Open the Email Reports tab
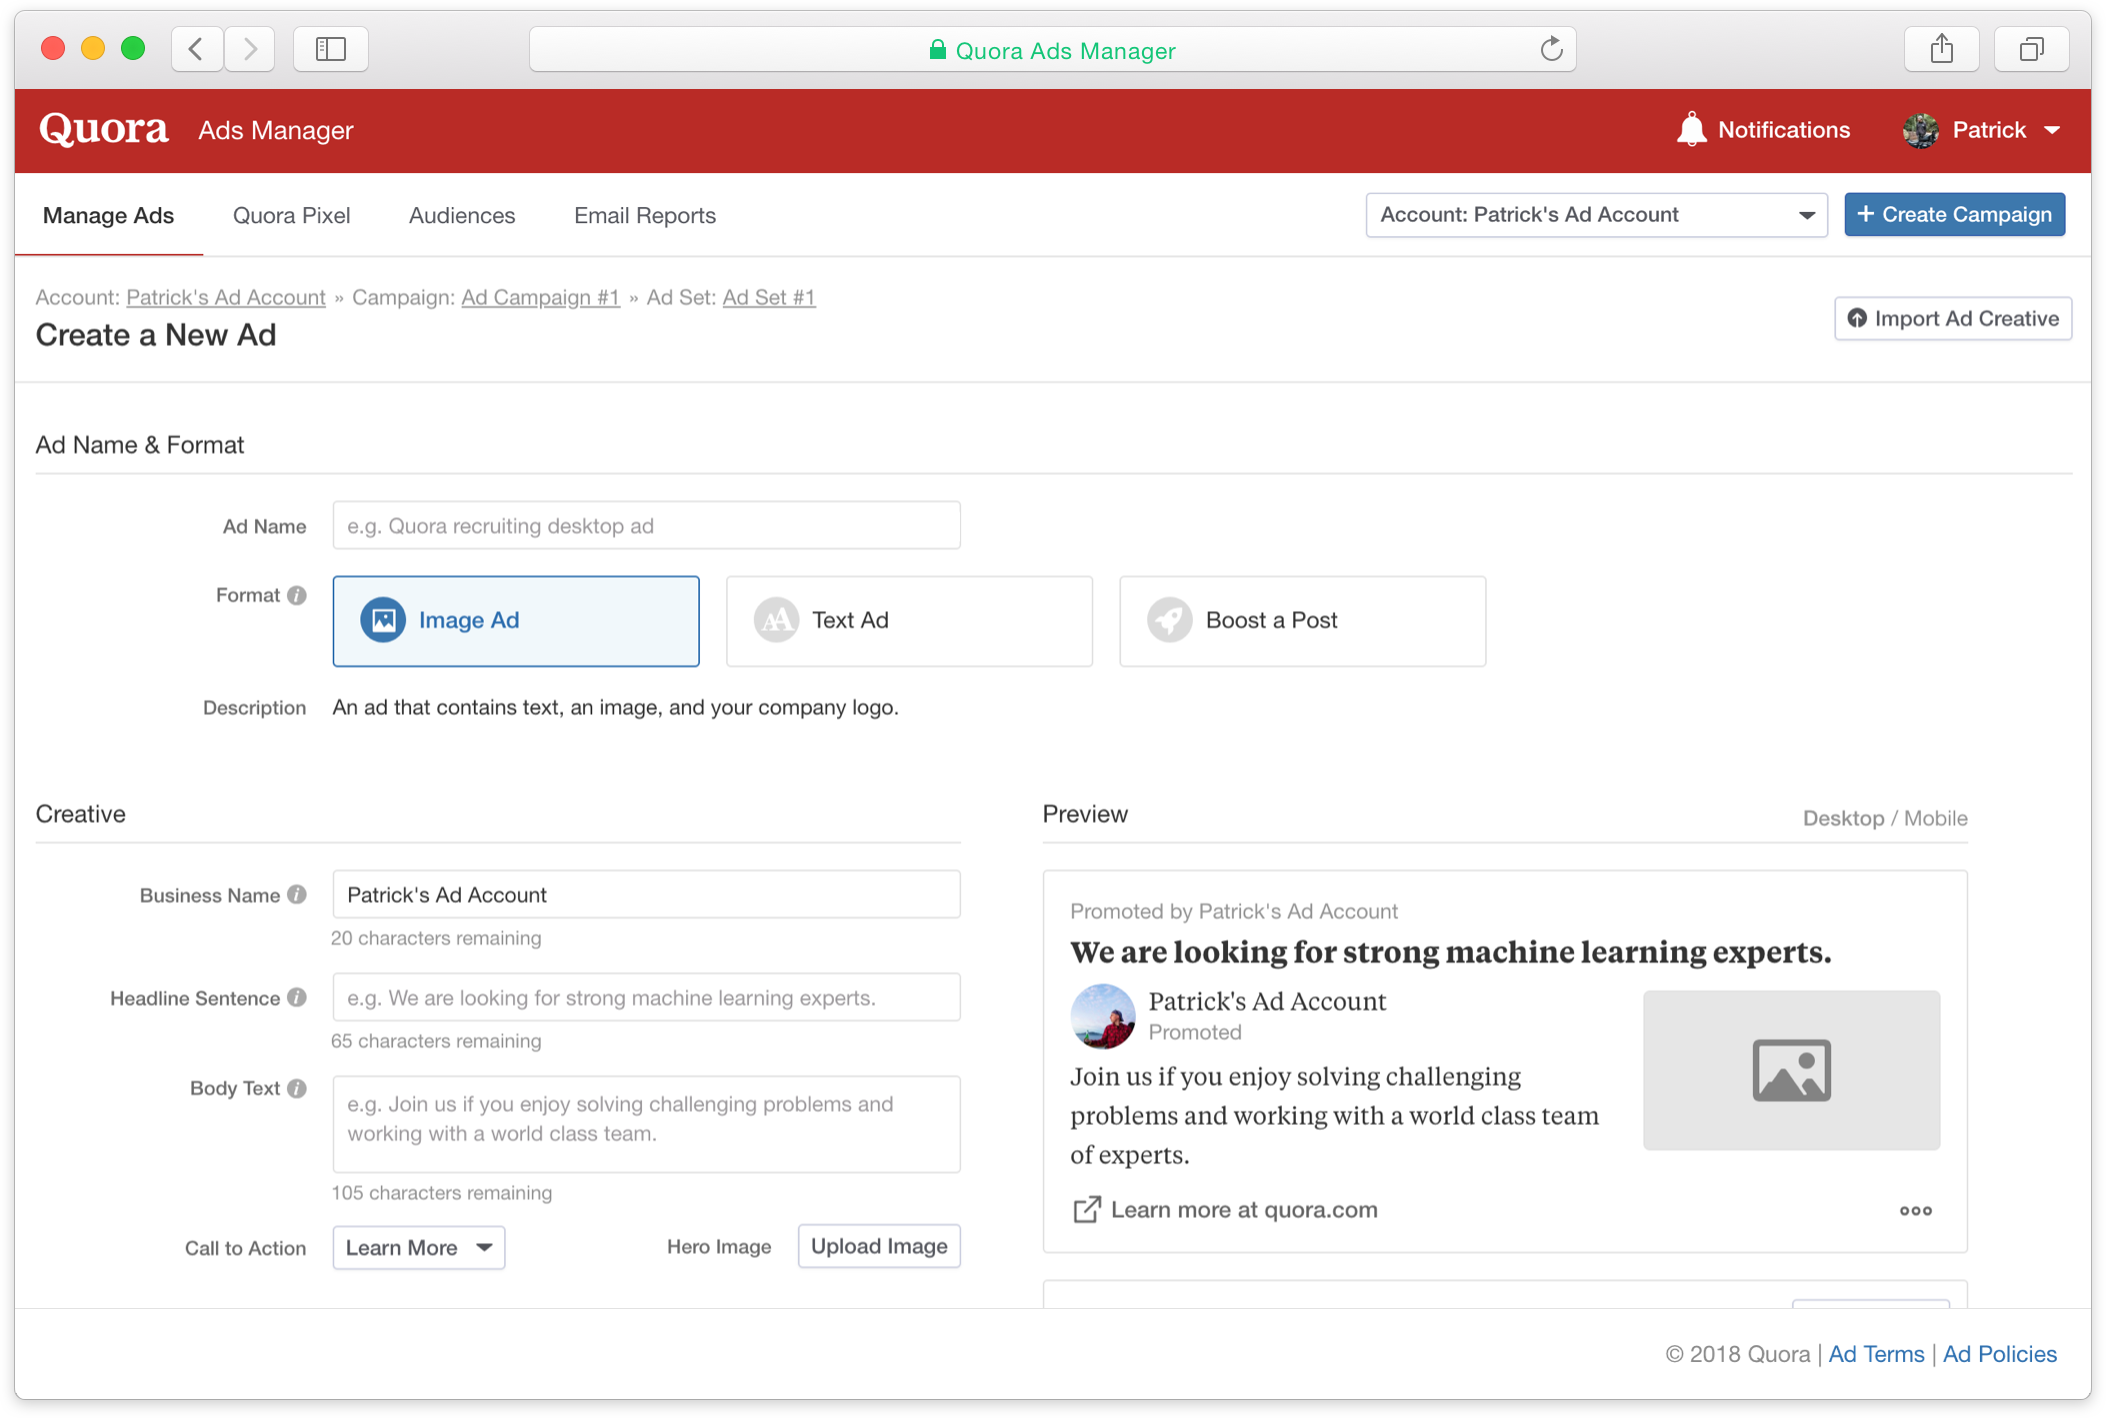The width and height of the screenshot is (2106, 1418). coord(645,215)
